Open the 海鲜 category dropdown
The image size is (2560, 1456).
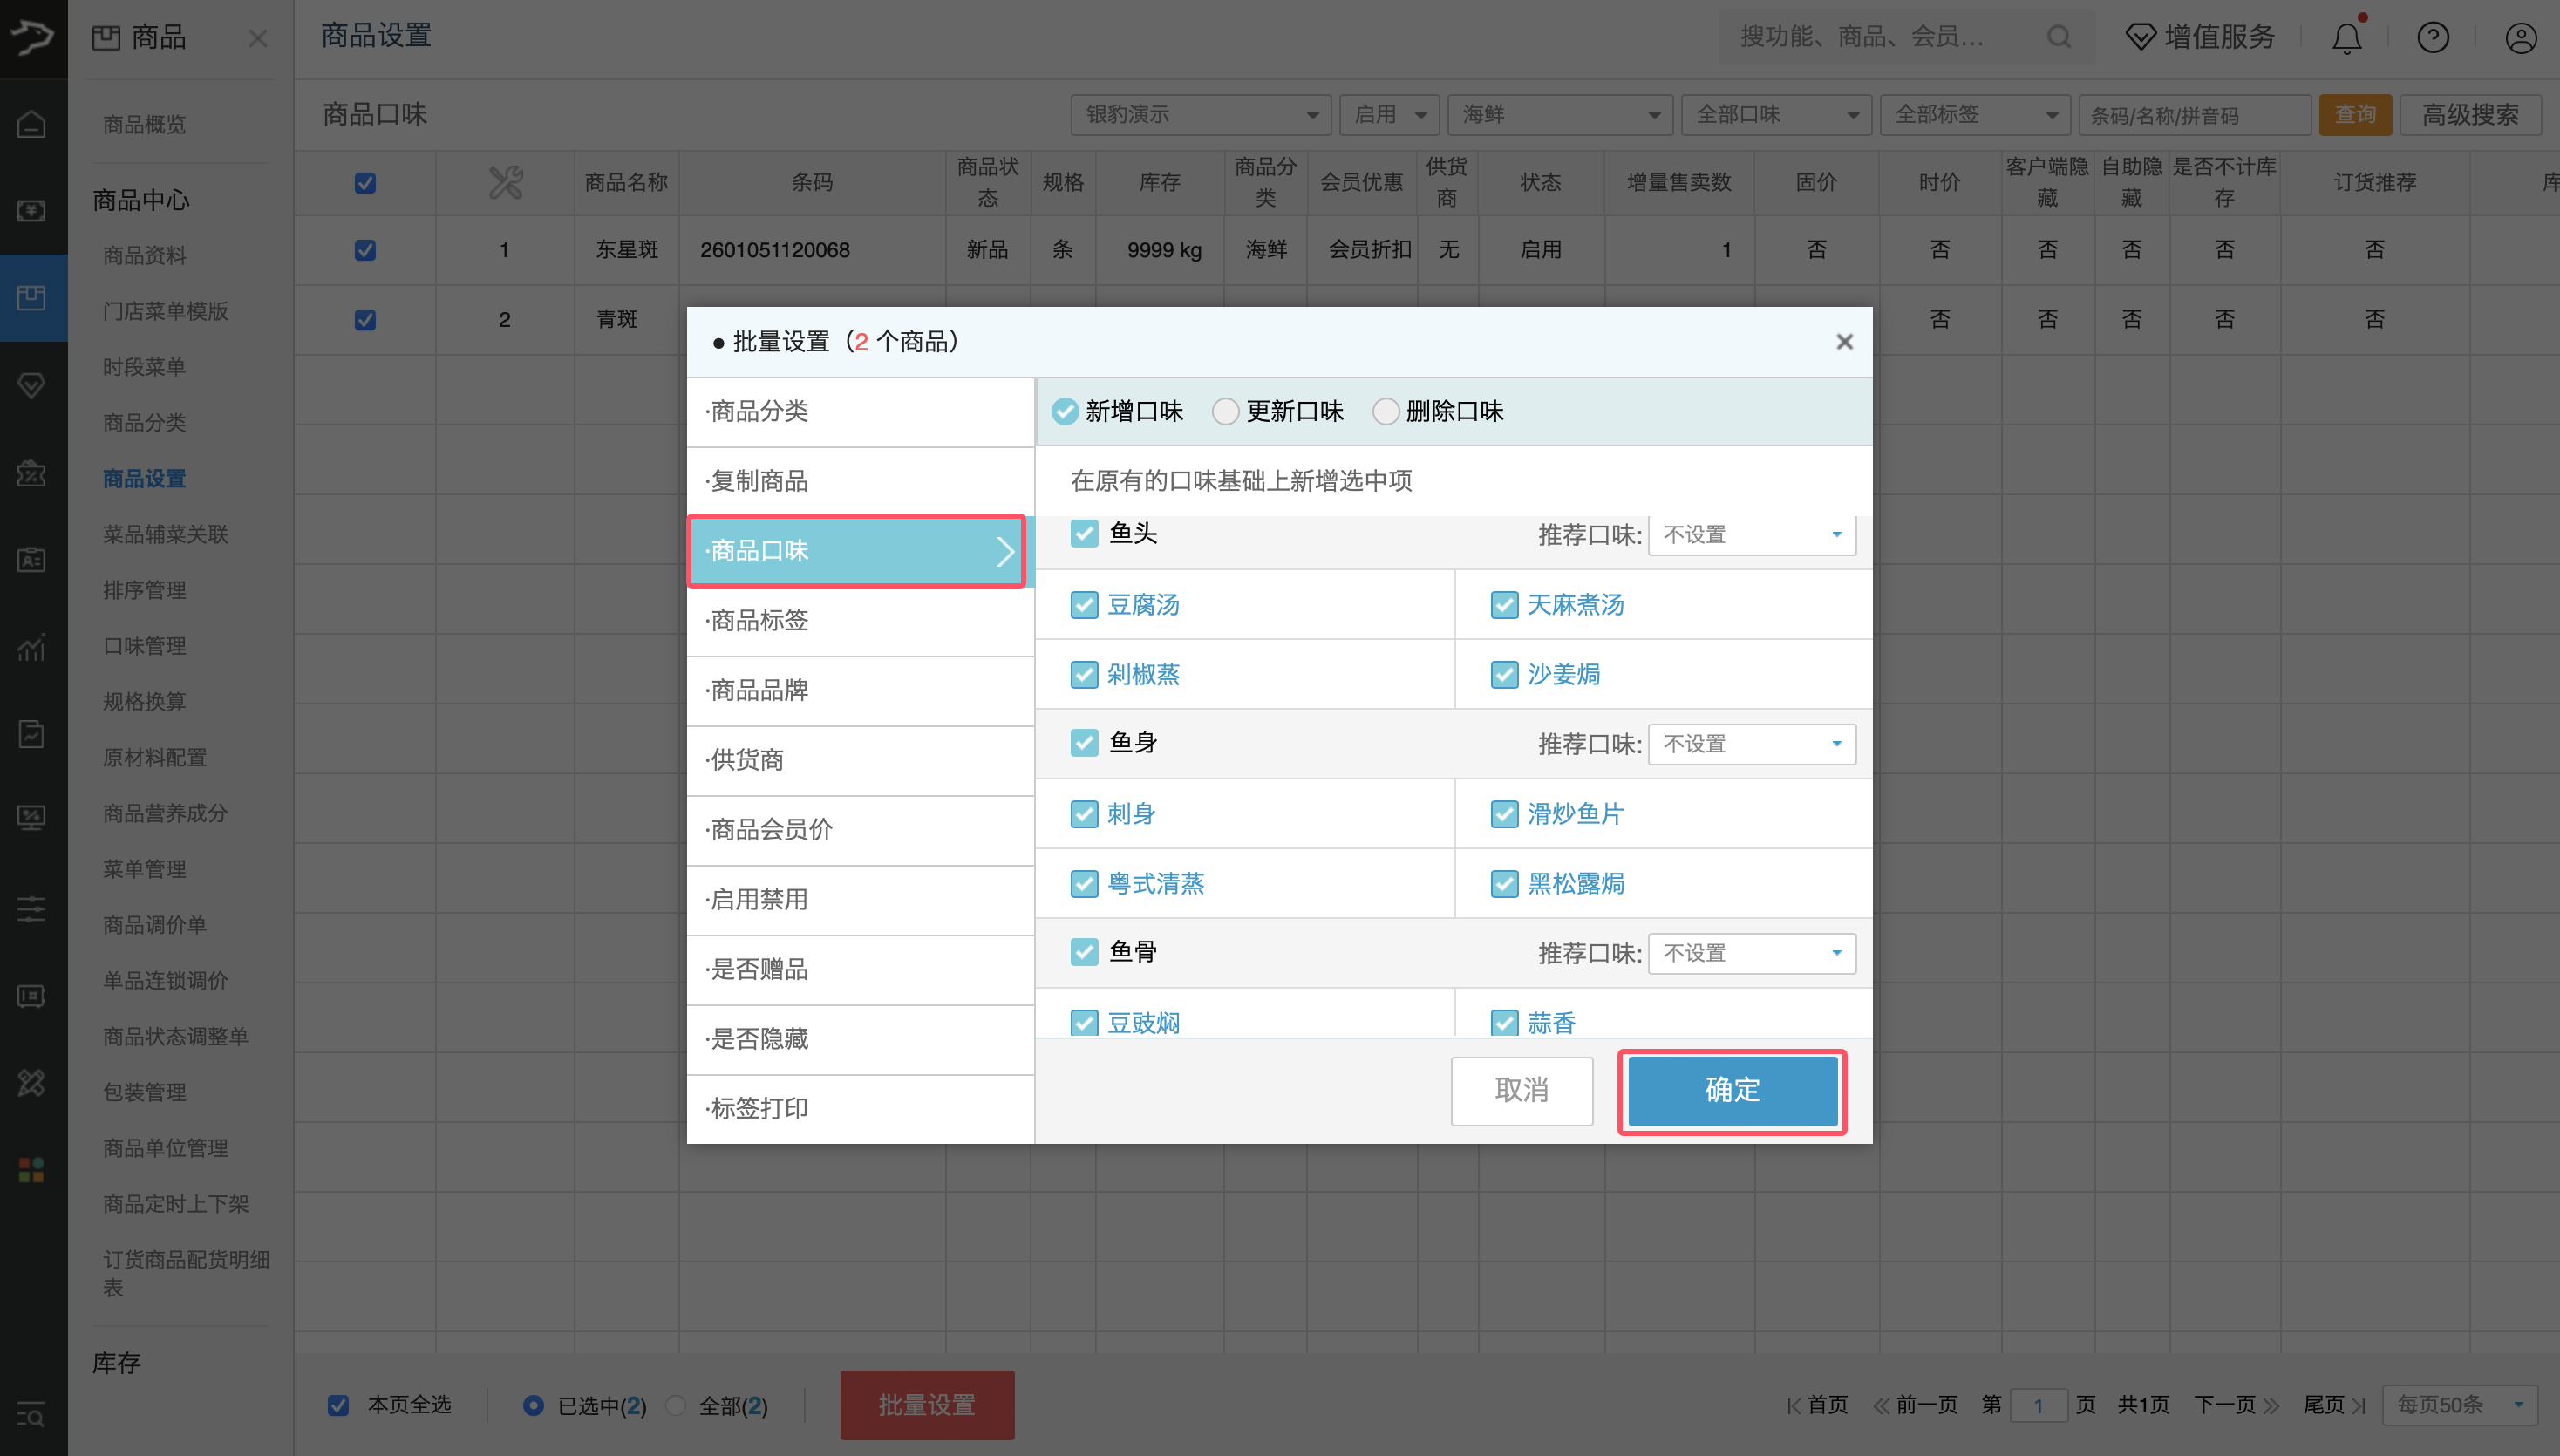click(x=1559, y=114)
